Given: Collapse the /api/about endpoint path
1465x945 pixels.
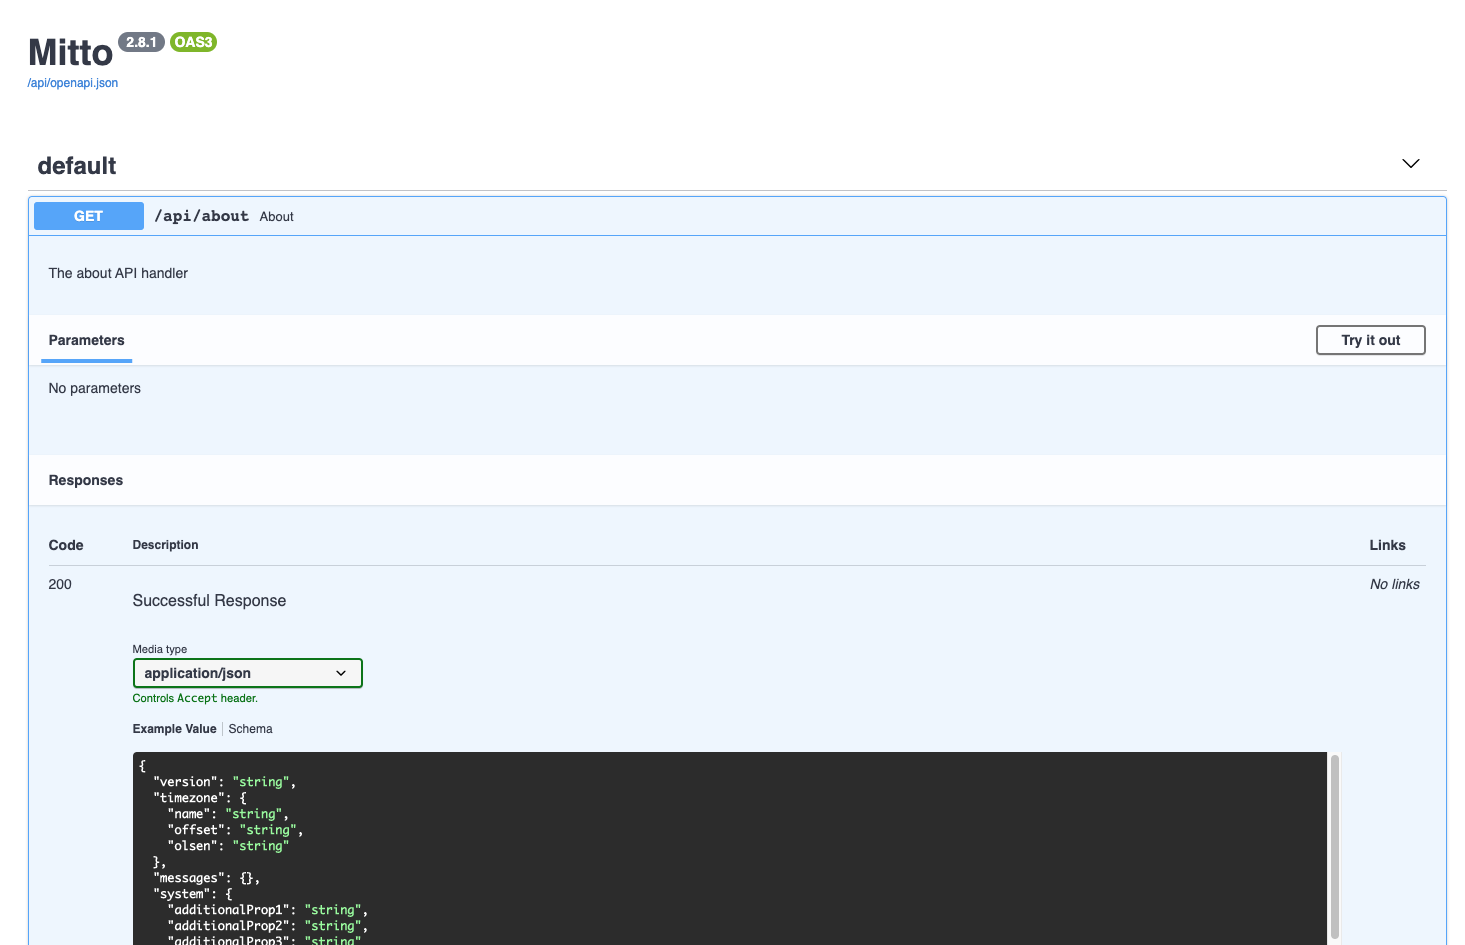Looking at the screenshot, I should (x=201, y=216).
